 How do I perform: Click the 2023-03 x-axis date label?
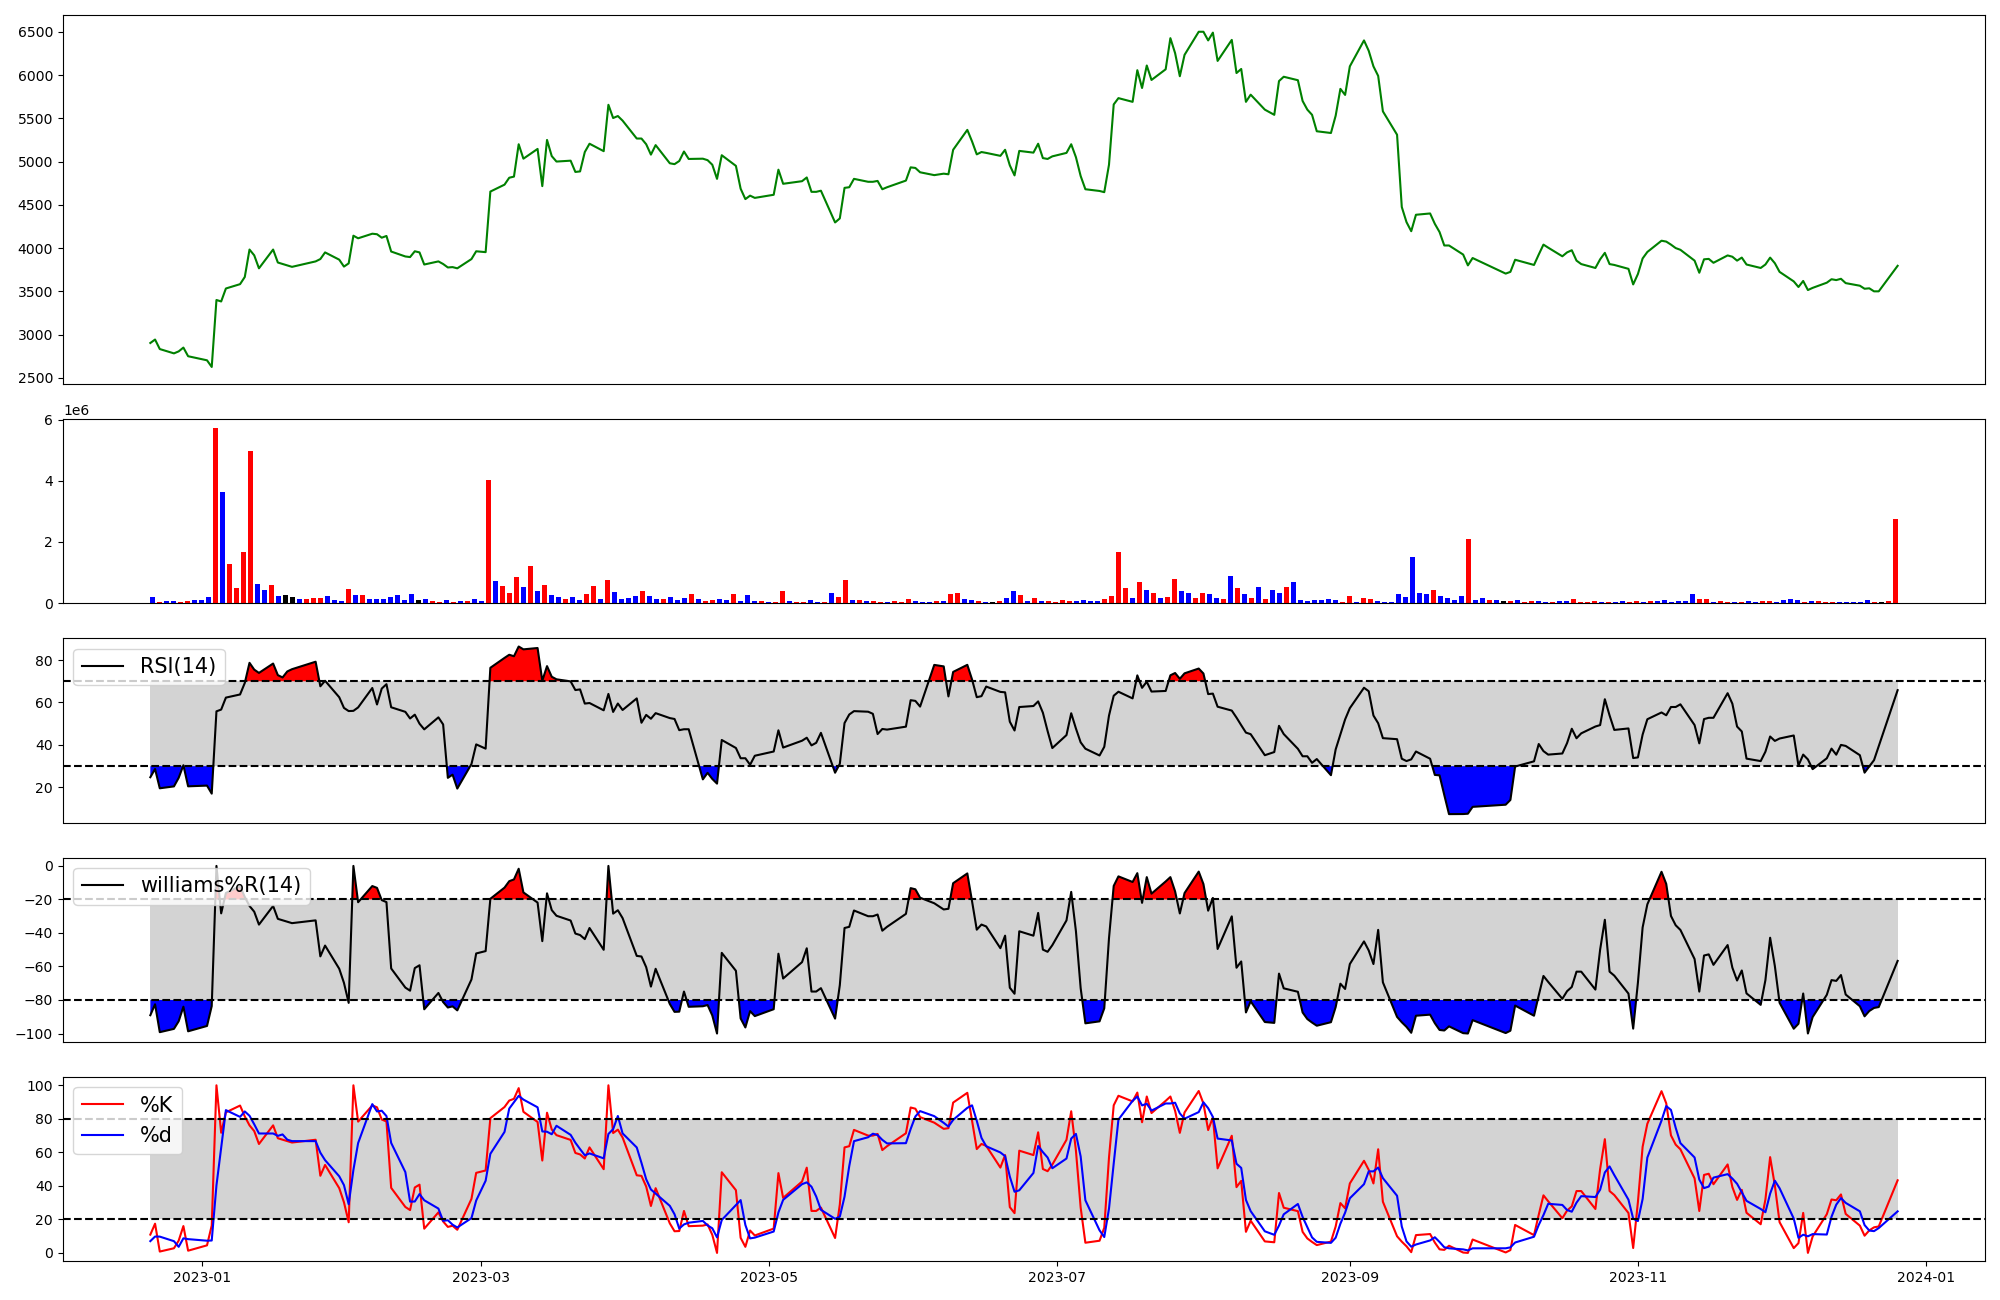[x=482, y=1277]
